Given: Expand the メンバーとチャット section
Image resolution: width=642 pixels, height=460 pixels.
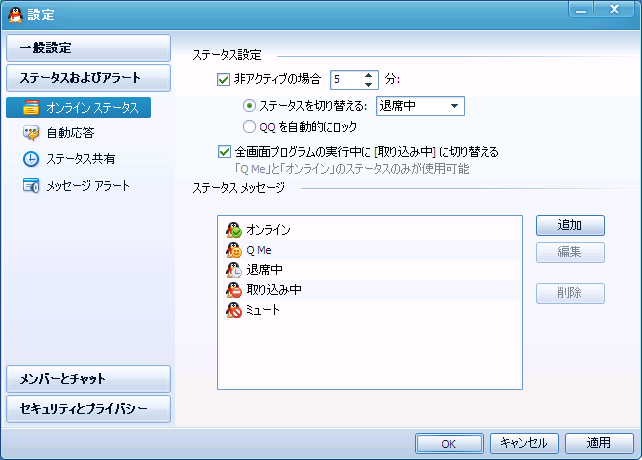Looking at the screenshot, I should click(88, 379).
